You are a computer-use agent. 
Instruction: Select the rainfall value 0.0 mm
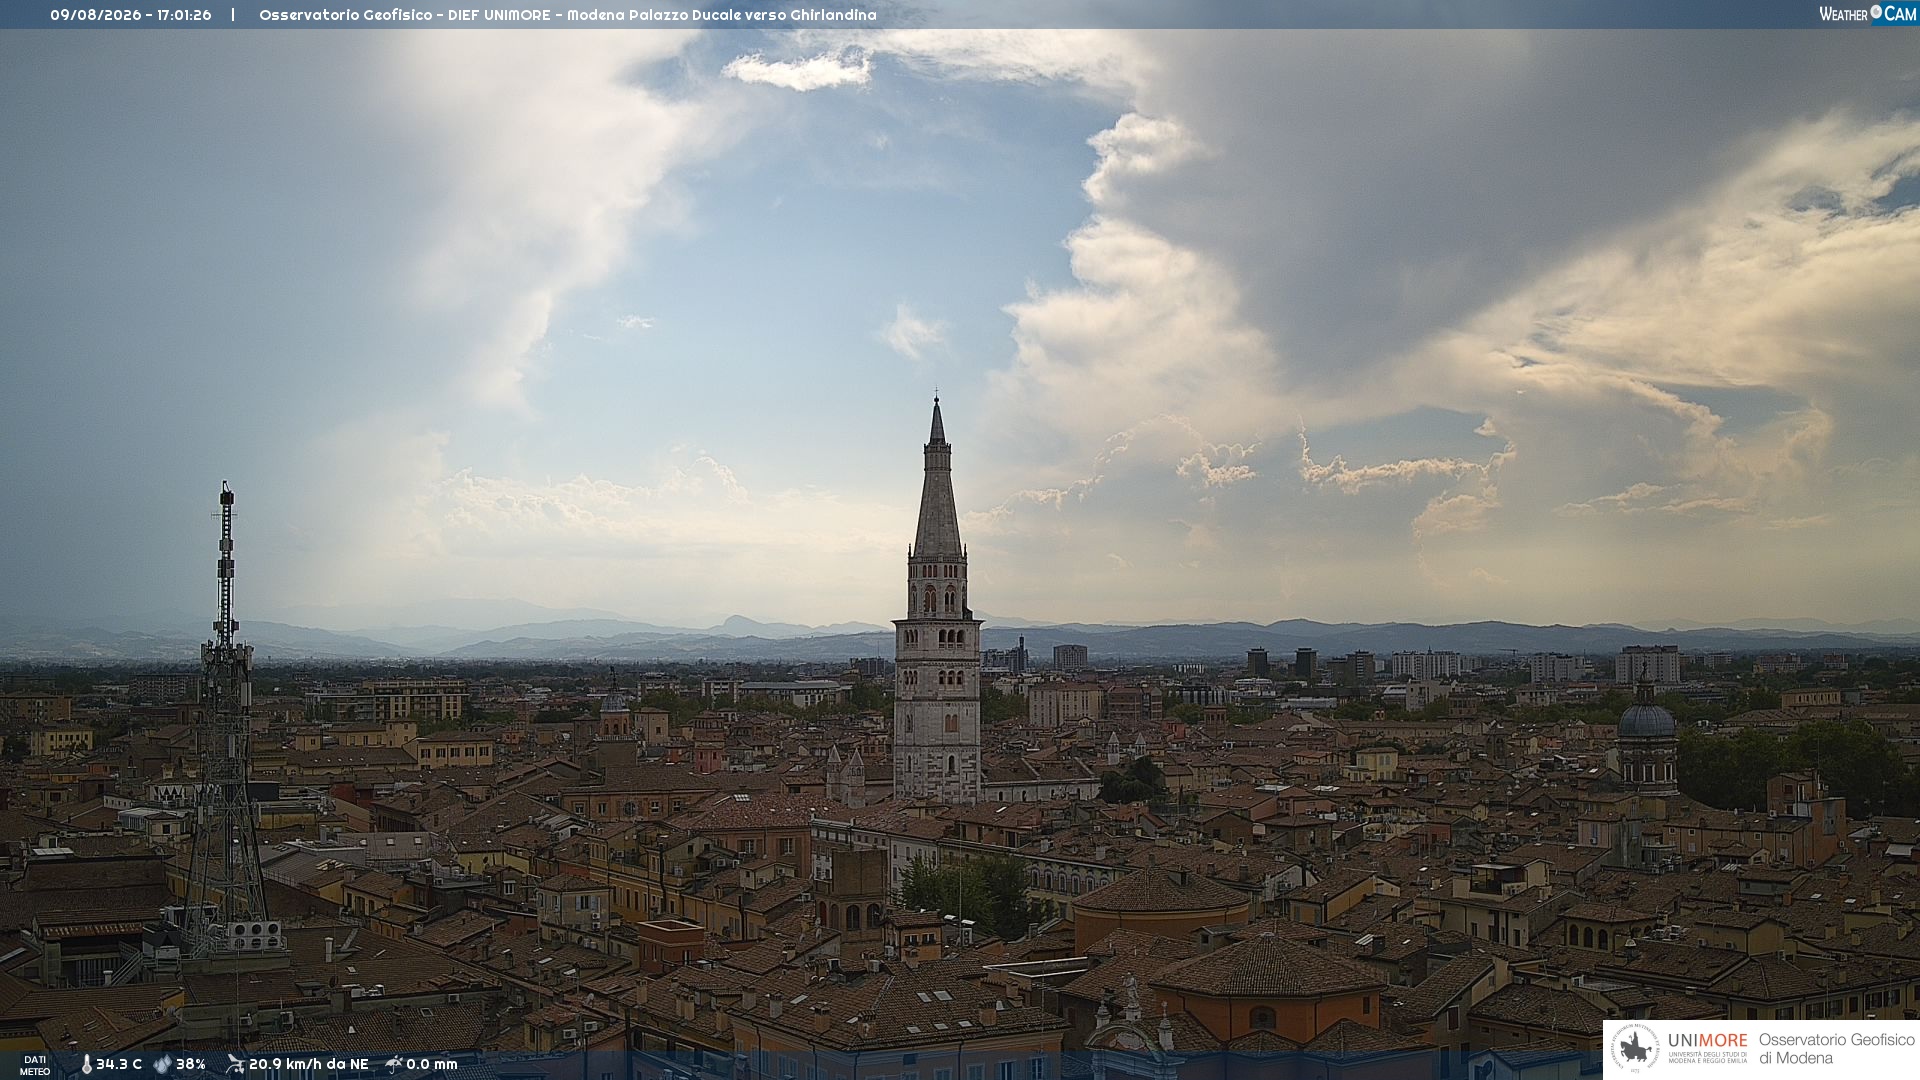click(x=432, y=1065)
